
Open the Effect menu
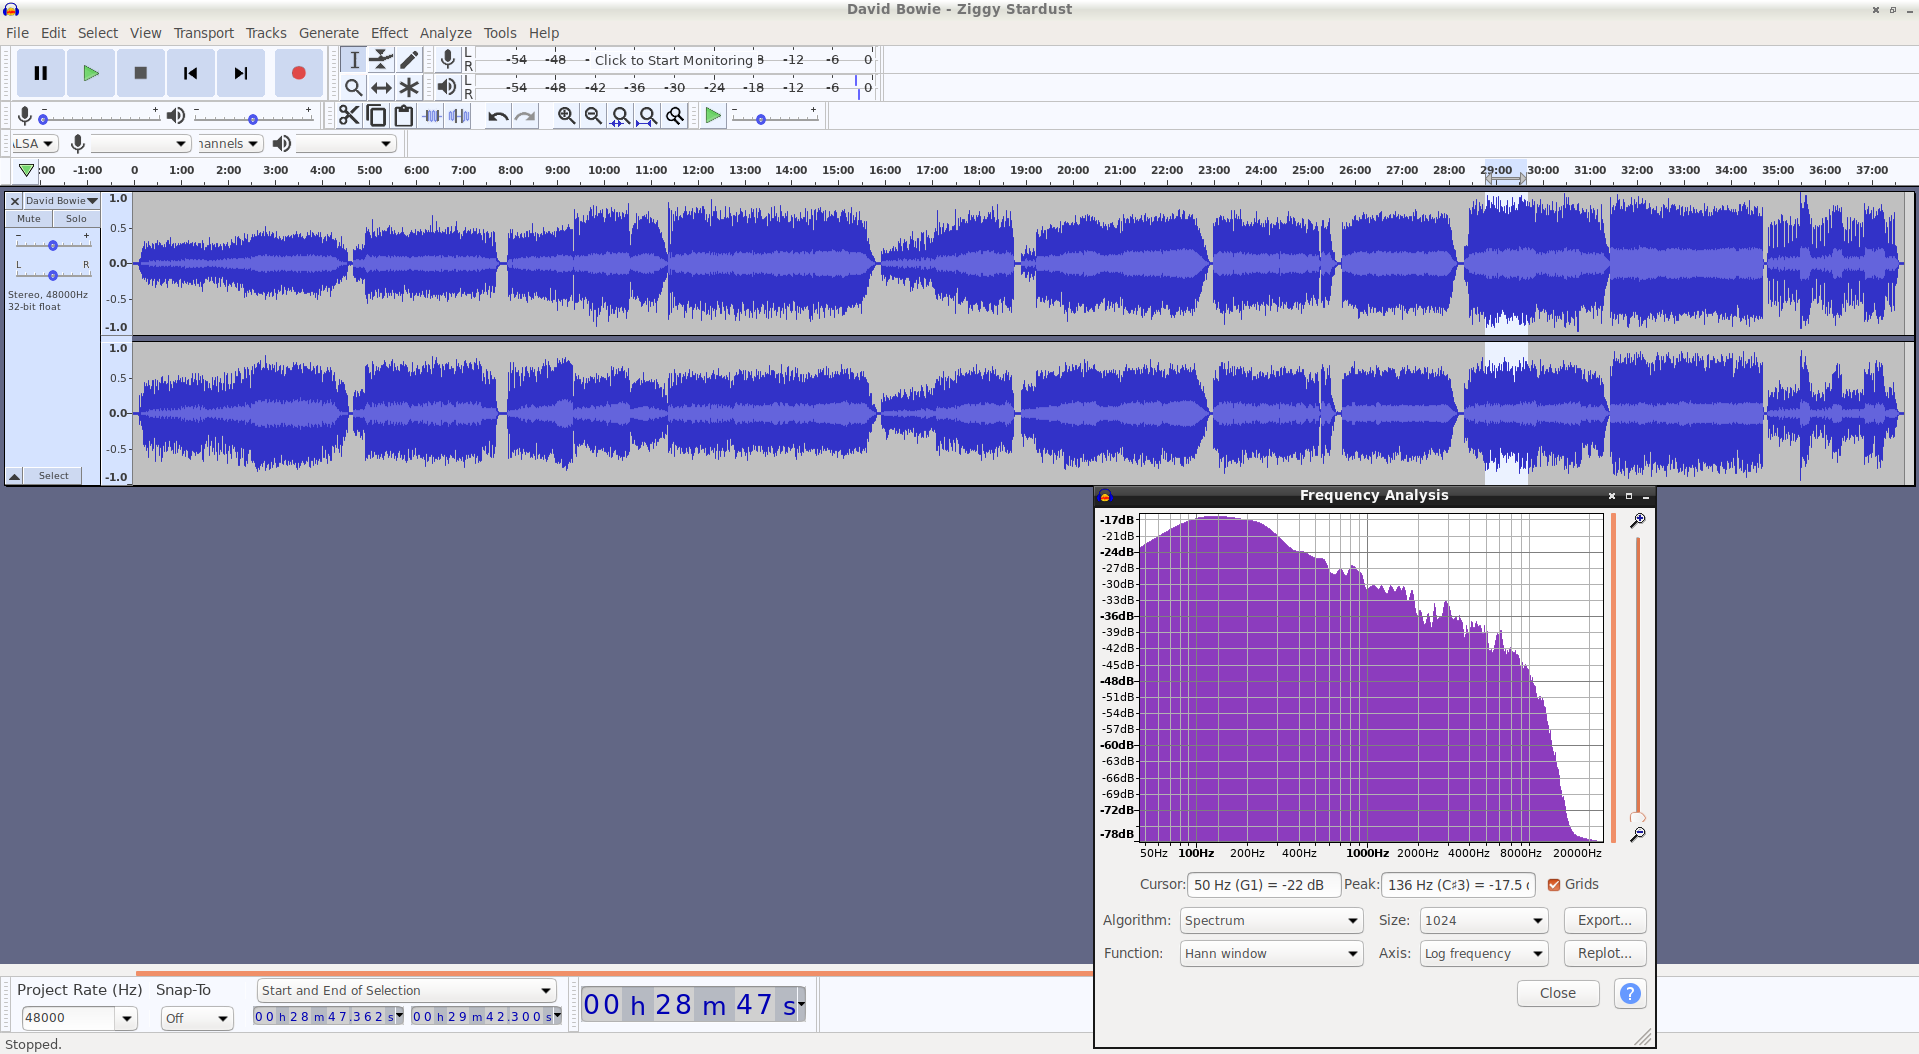[x=389, y=33]
